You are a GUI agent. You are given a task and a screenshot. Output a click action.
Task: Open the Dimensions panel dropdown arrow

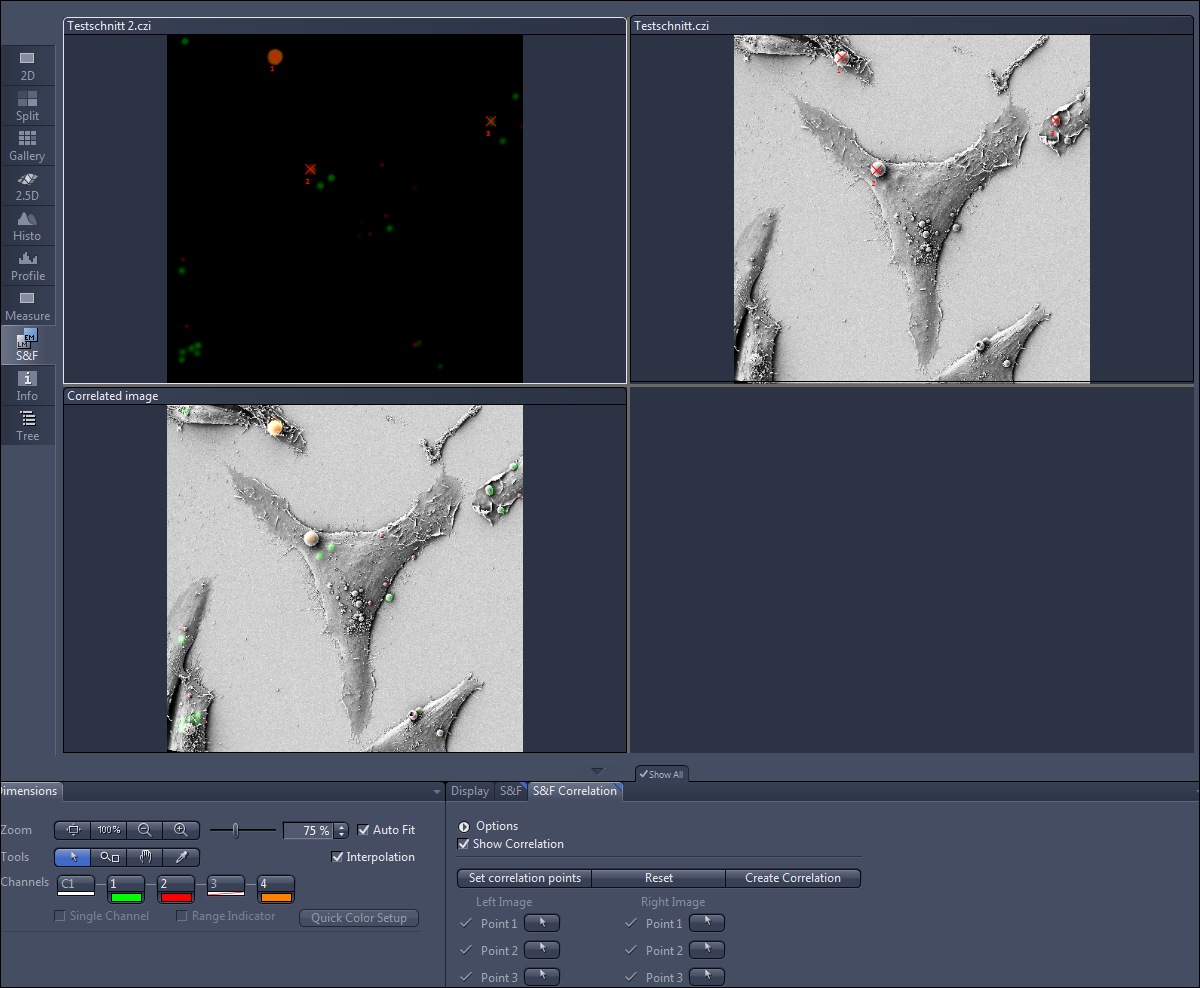[436, 790]
